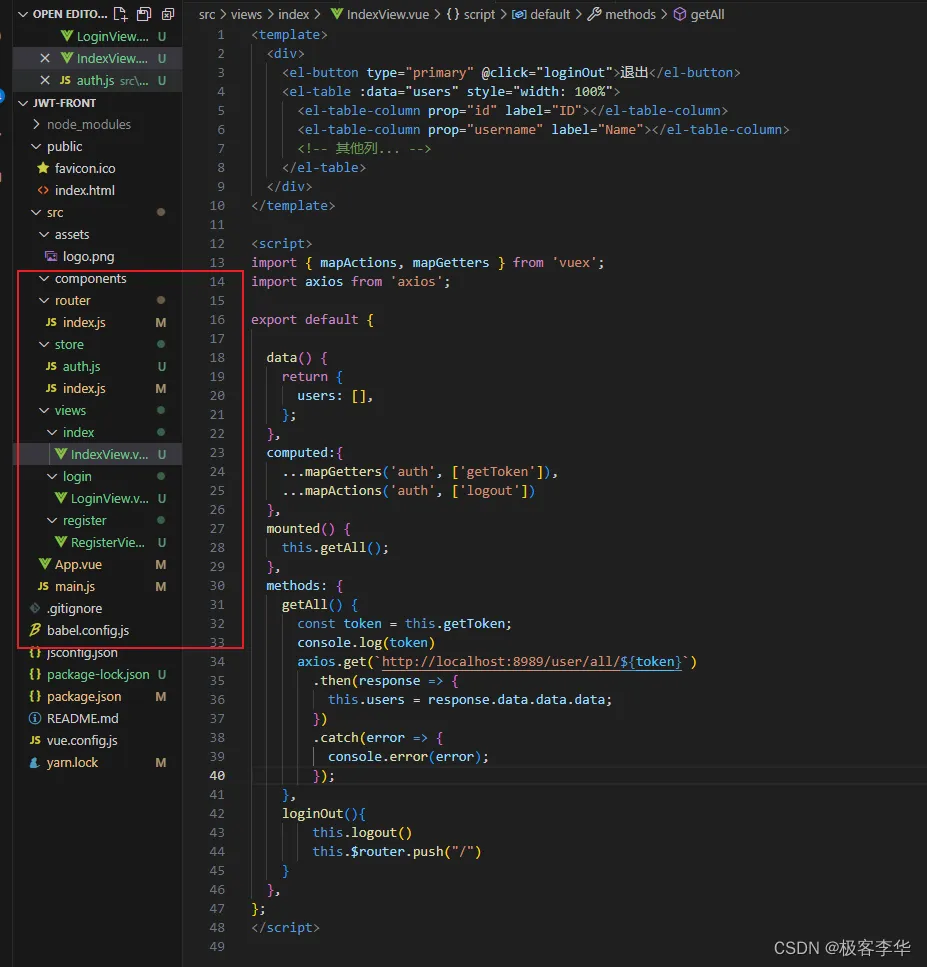Open LoginView.vue in the login folder
This screenshot has width=927, height=967.
(x=109, y=498)
